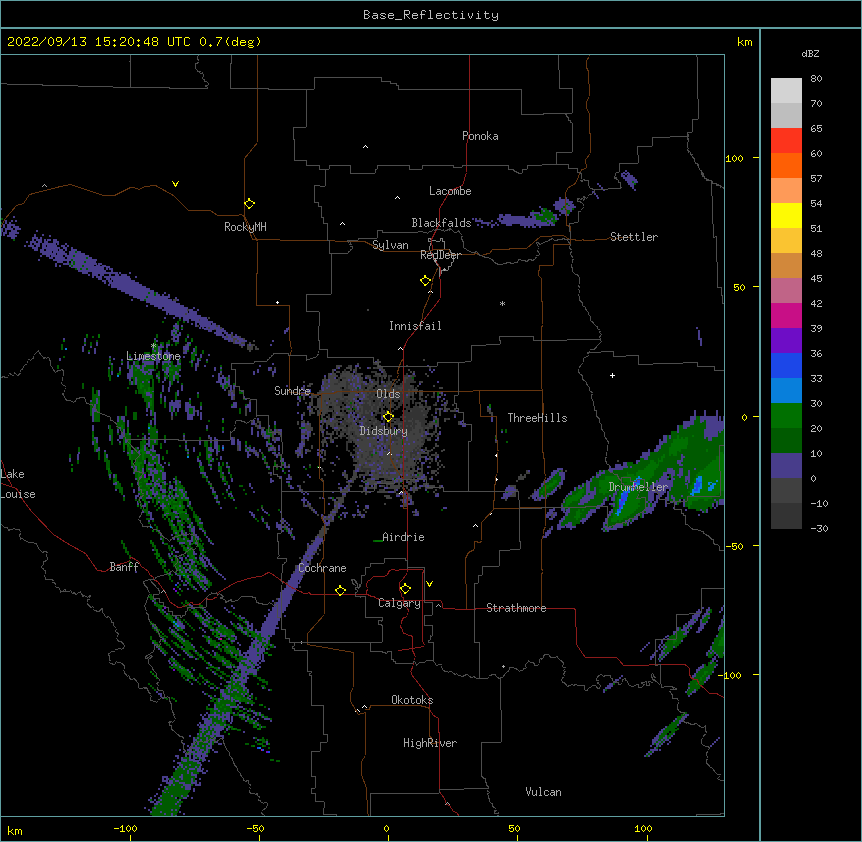Click the Stettler city label
The width and height of the screenshot is (862, 842).
634,237
